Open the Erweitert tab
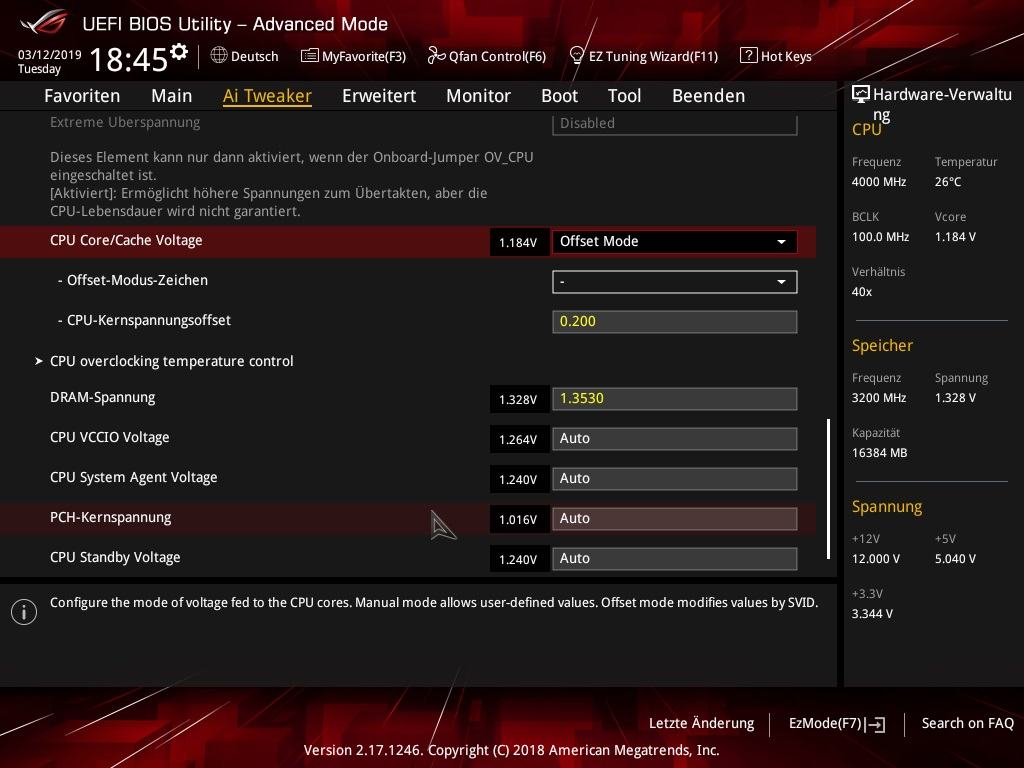 379,96
